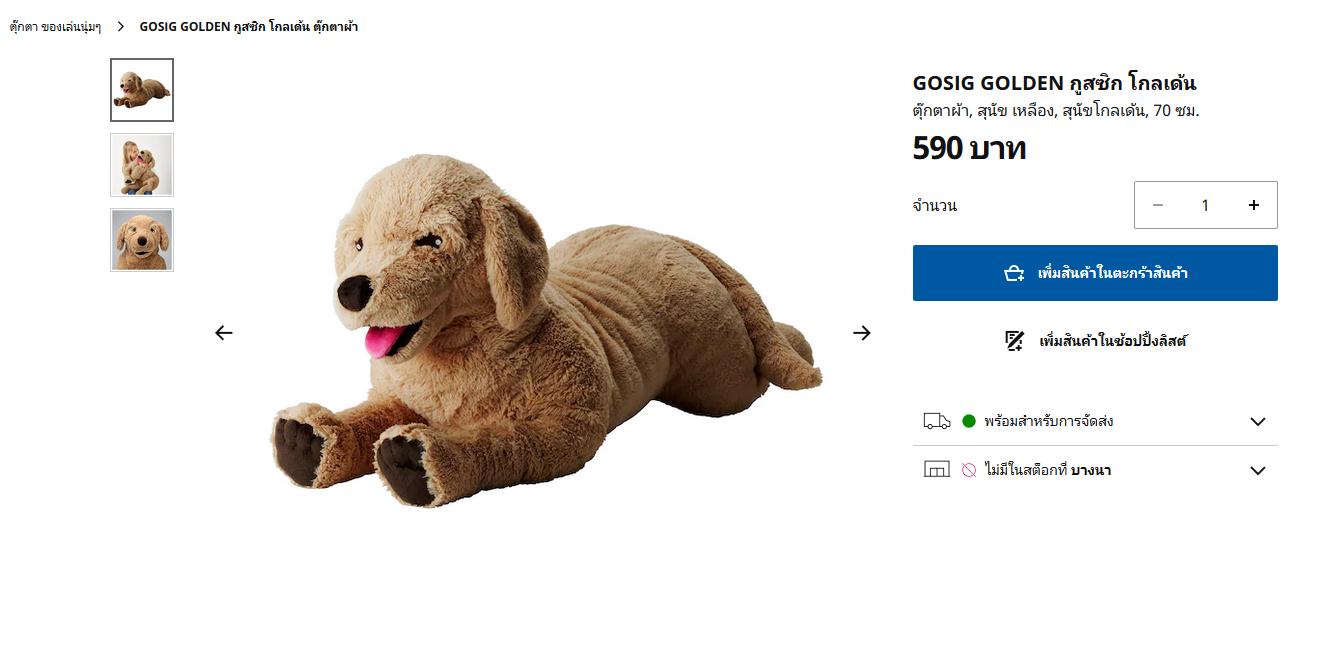Click the shopping cart icon on the blue button
The height and width of the screenshot is (654, 1323).
coord(1012,272)
